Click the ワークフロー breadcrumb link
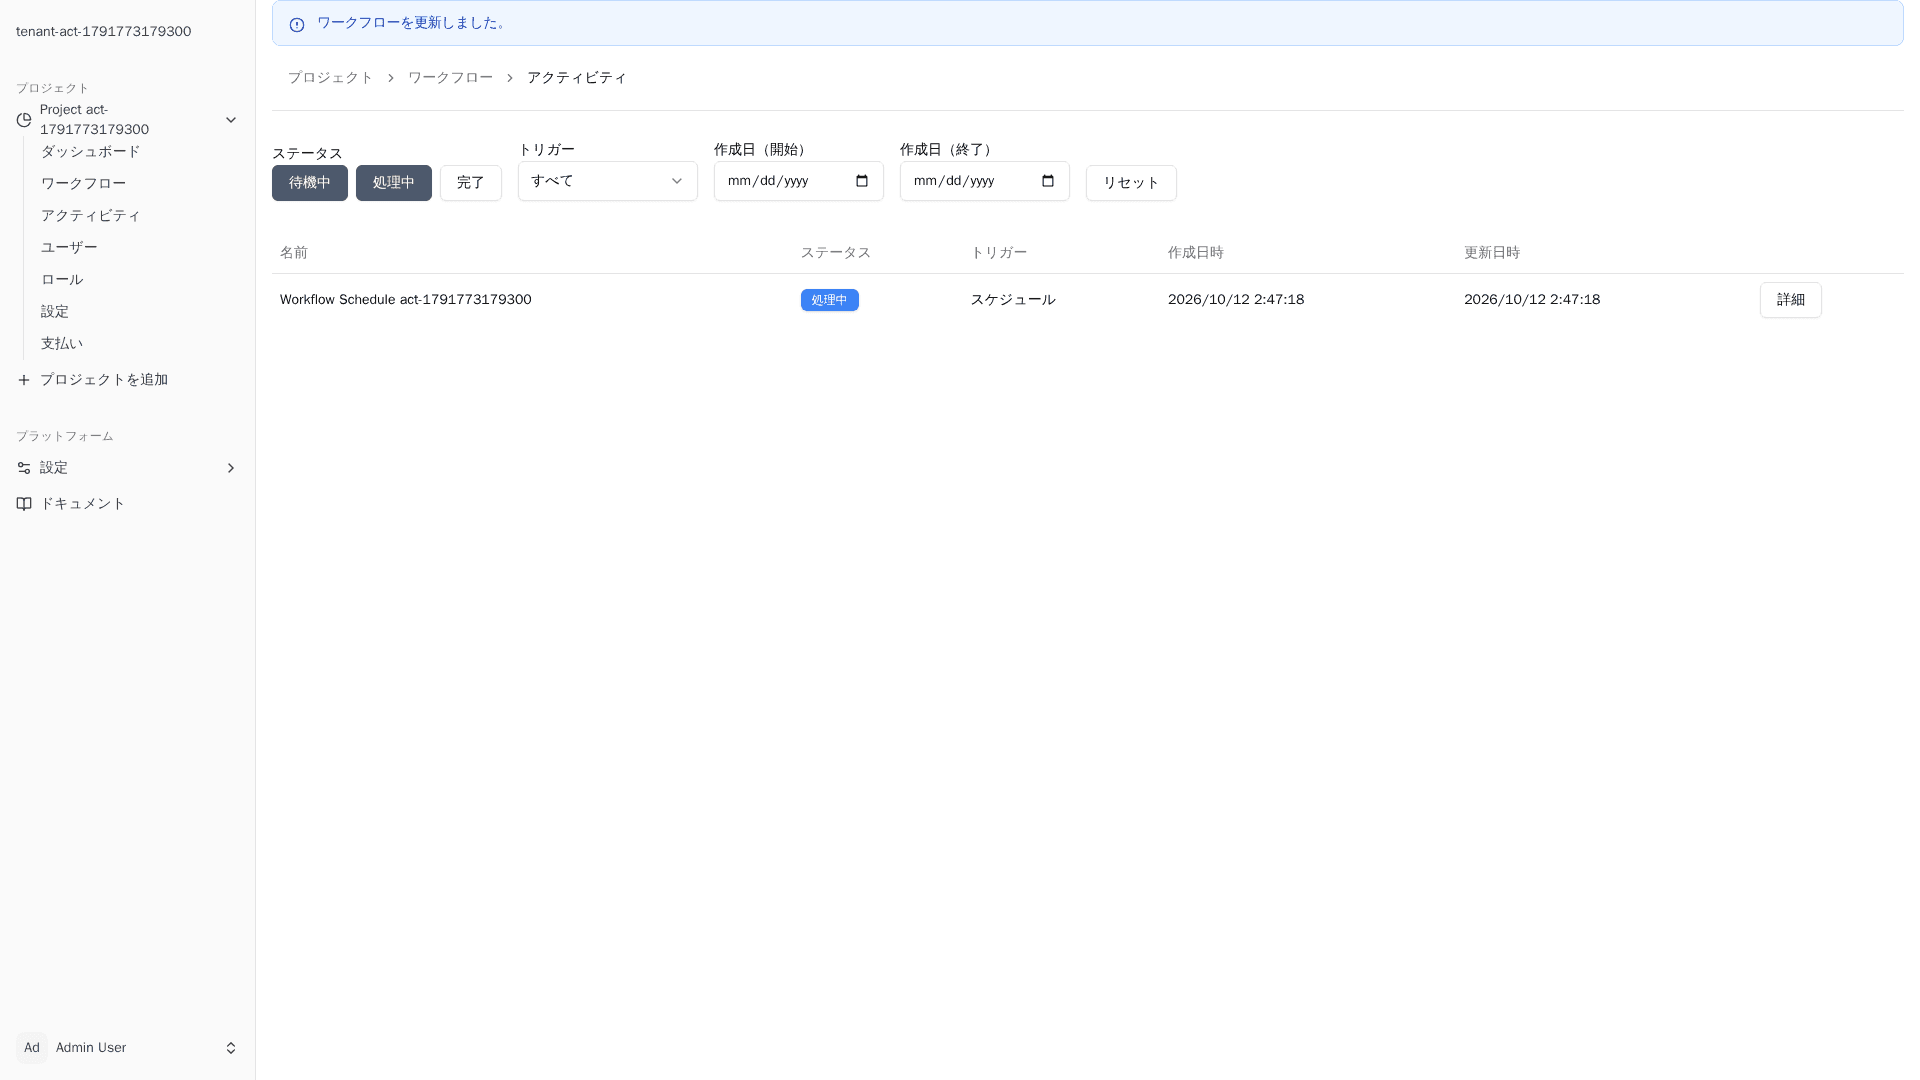Image resolution: width=1920 pixels, height=1080 pixels. pyautogui.click(x=451, y=78)
